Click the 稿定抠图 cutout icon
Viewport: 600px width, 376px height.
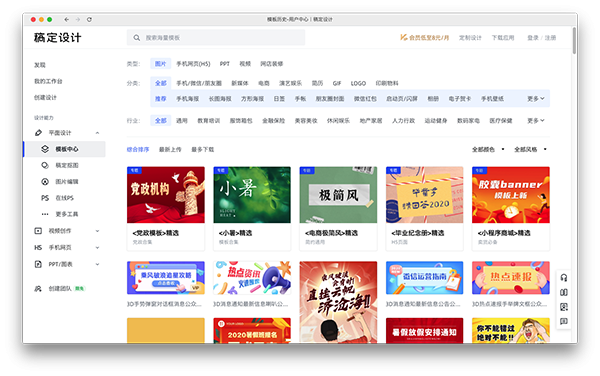45,165
